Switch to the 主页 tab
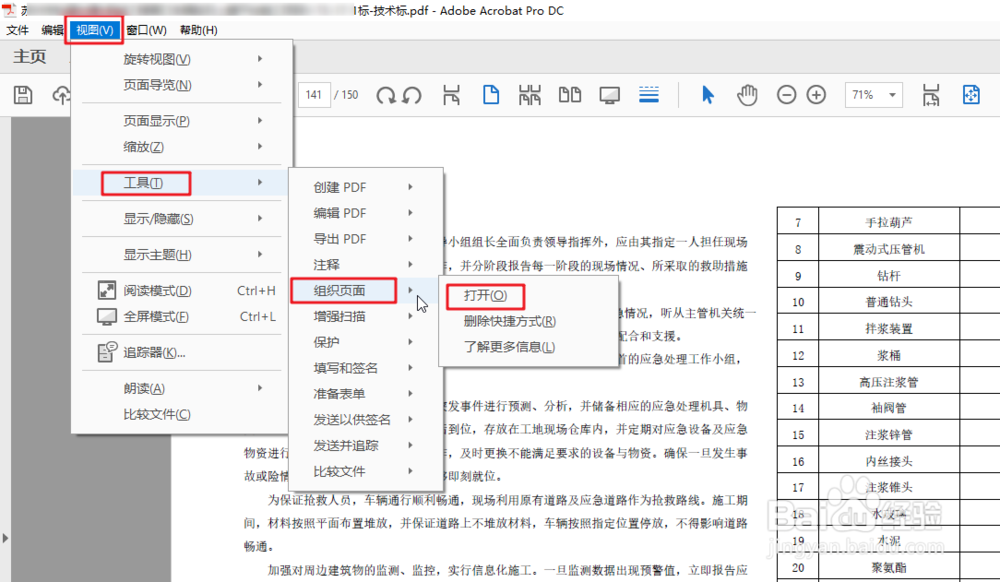Image resolution: width=1000 pixels, height=582 pixels. click(x=32, y=57)
